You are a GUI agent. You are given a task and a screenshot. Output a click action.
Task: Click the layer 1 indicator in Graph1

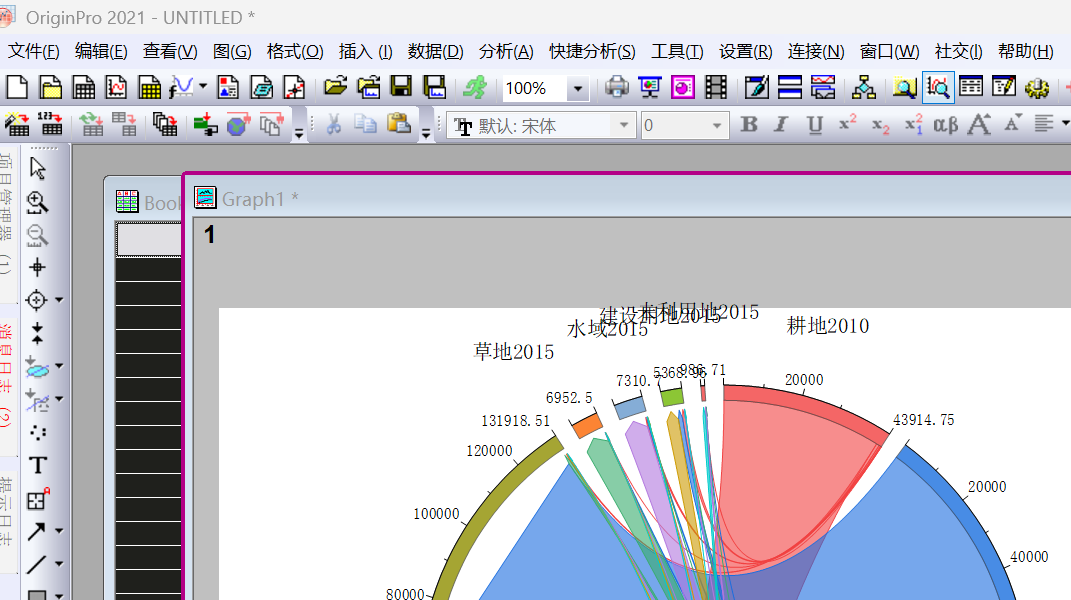pyautogui.click(x=209, y=235)
